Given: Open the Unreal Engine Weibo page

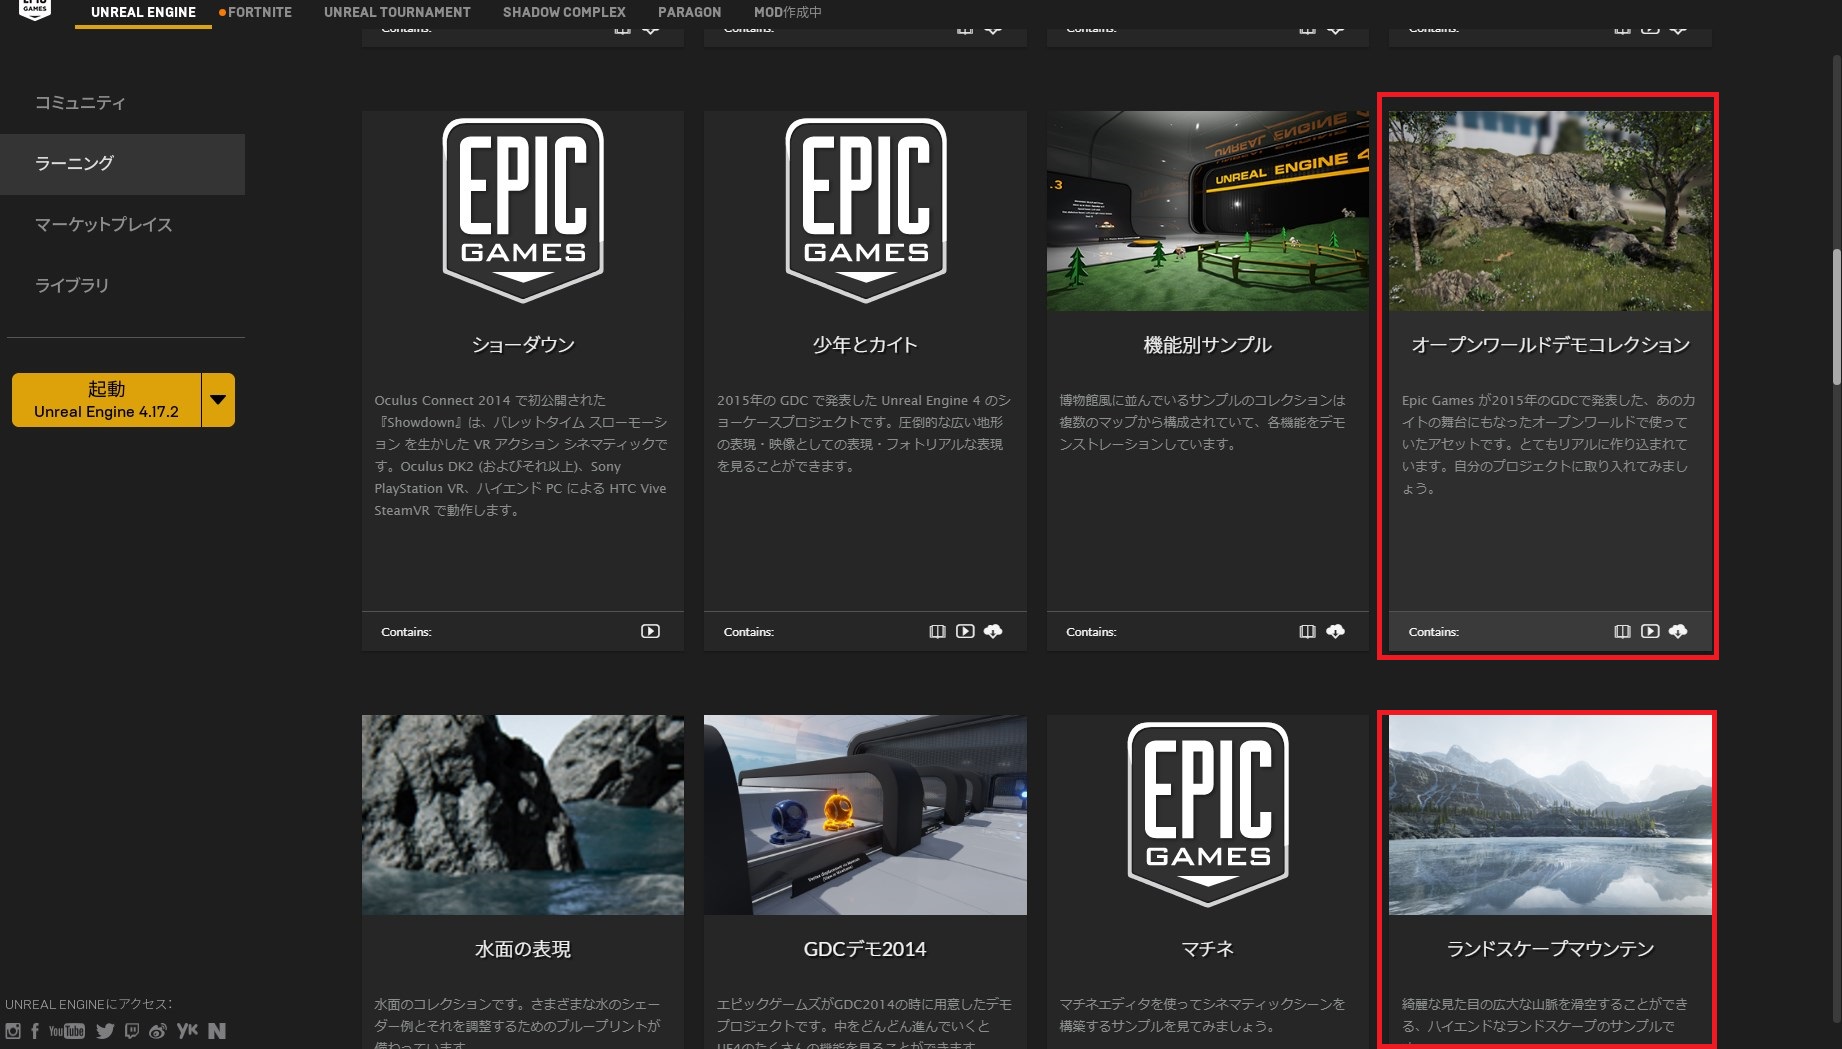Looking at the screenshot, I should coord(158,1031).
